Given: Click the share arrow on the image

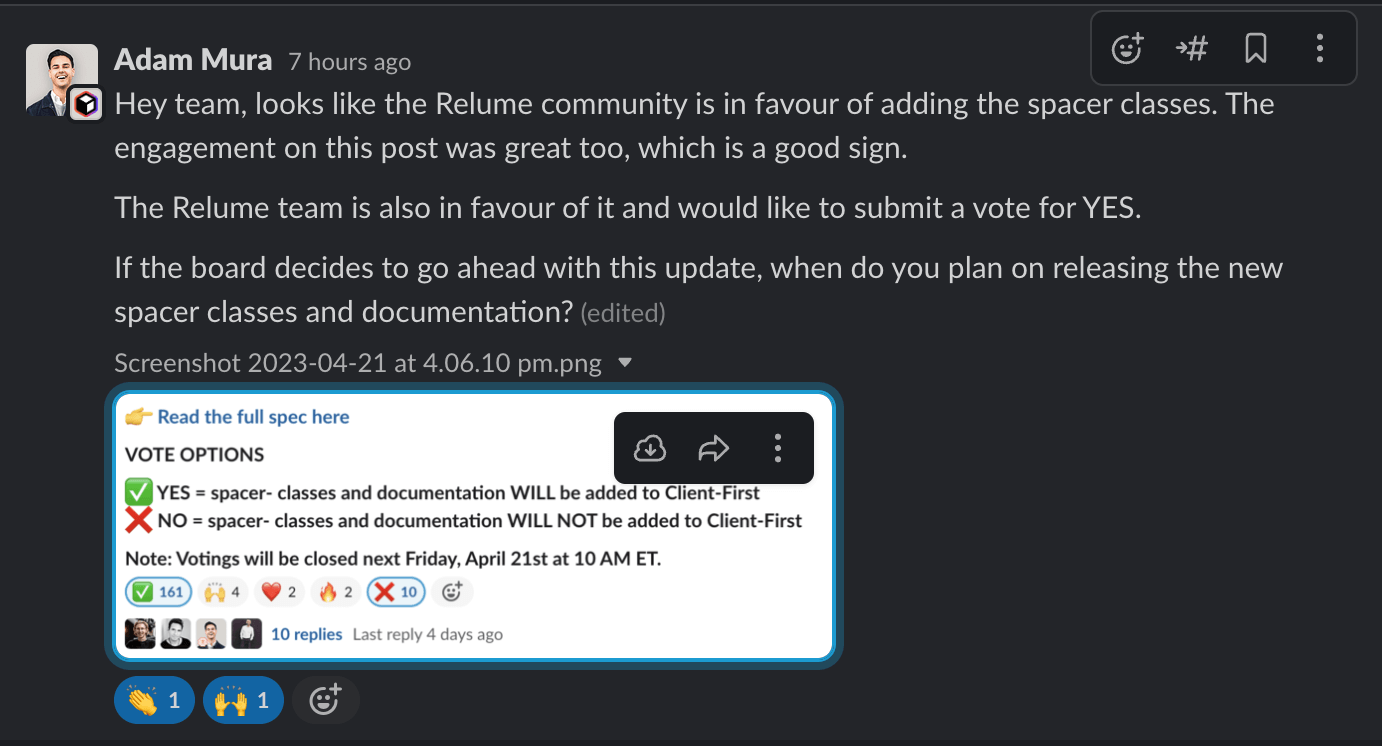Looking at the screenshot, I should [713, 448].
